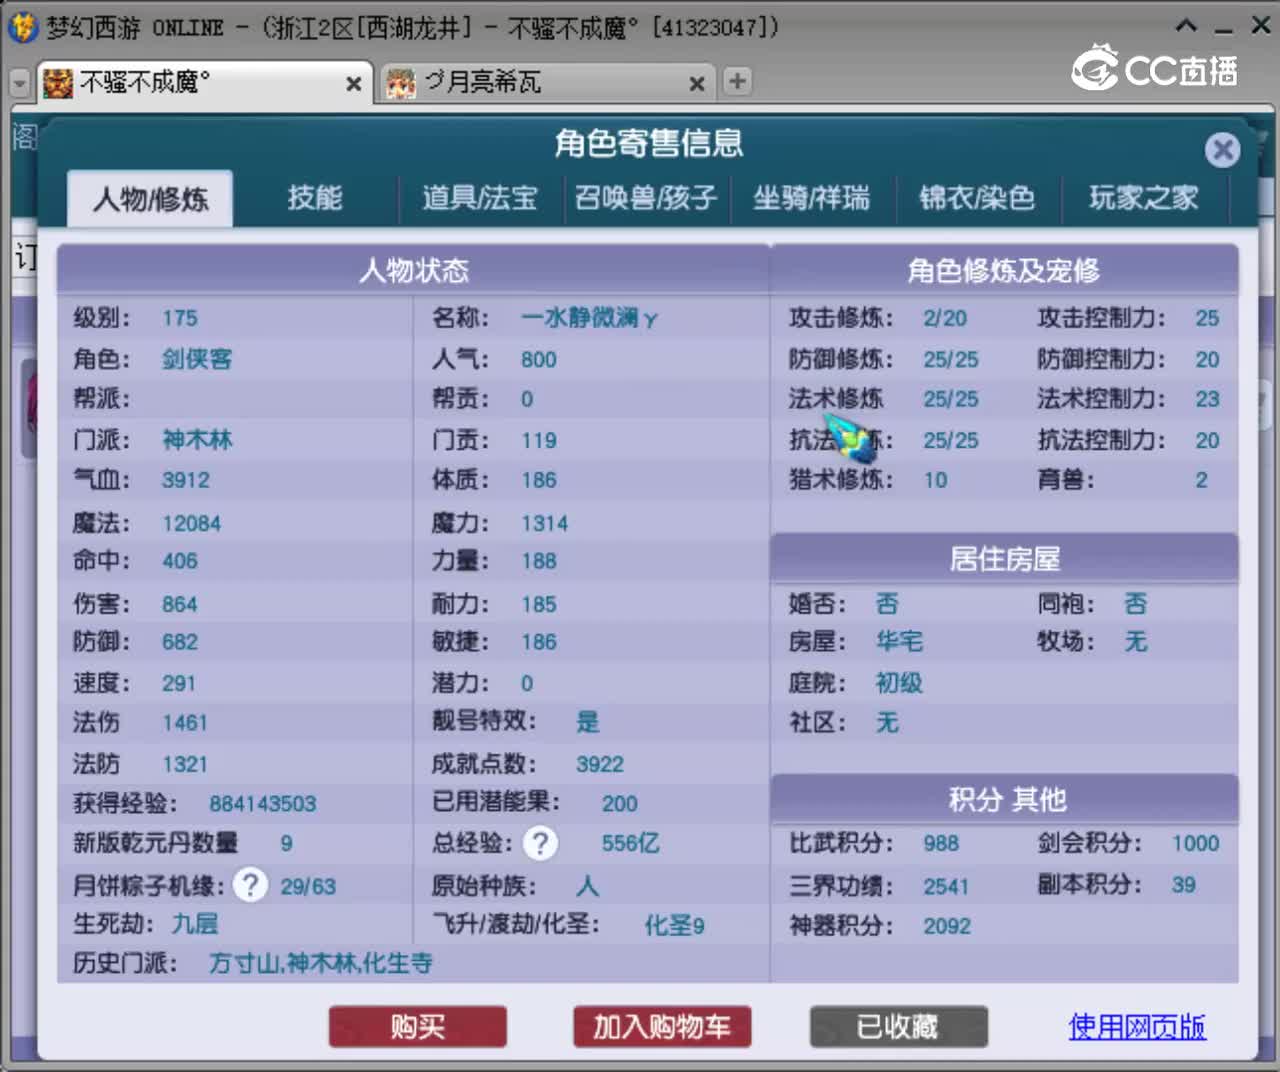Click the 已收藏 button
Image resolution: width=1280 pixels, height=1072 pixels.
tap(898, 1027)
